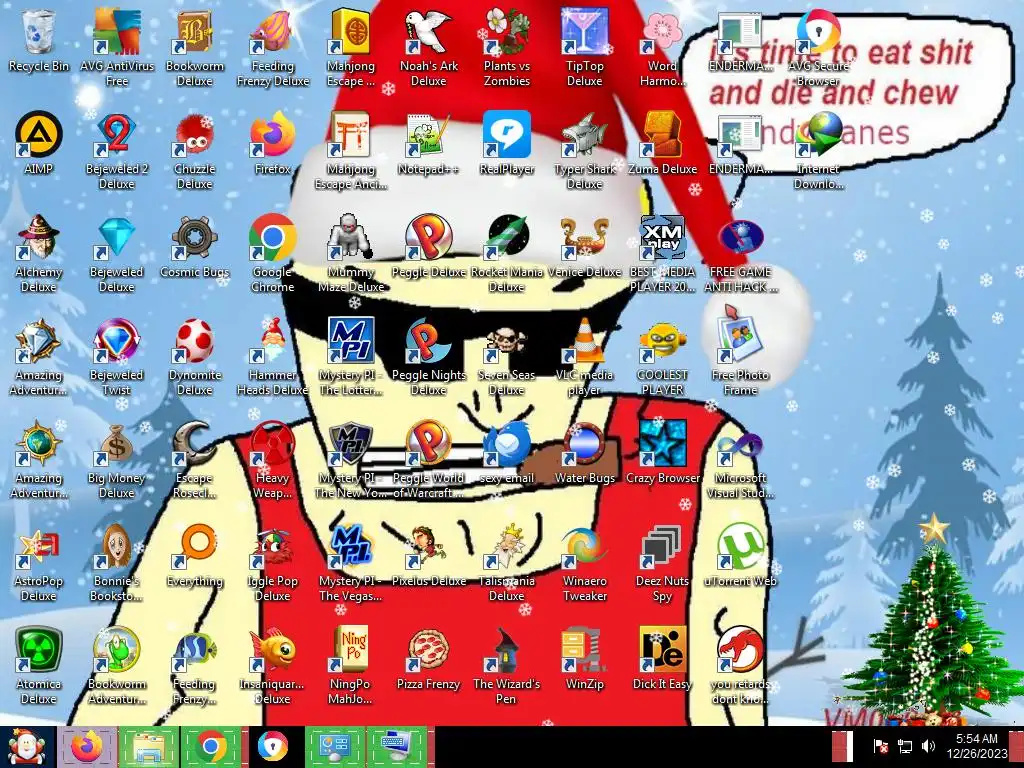Screen dimensions: 1024x768
Task: Launch Atomica Deluxe desktop icon
Action: tap(39, 665)
